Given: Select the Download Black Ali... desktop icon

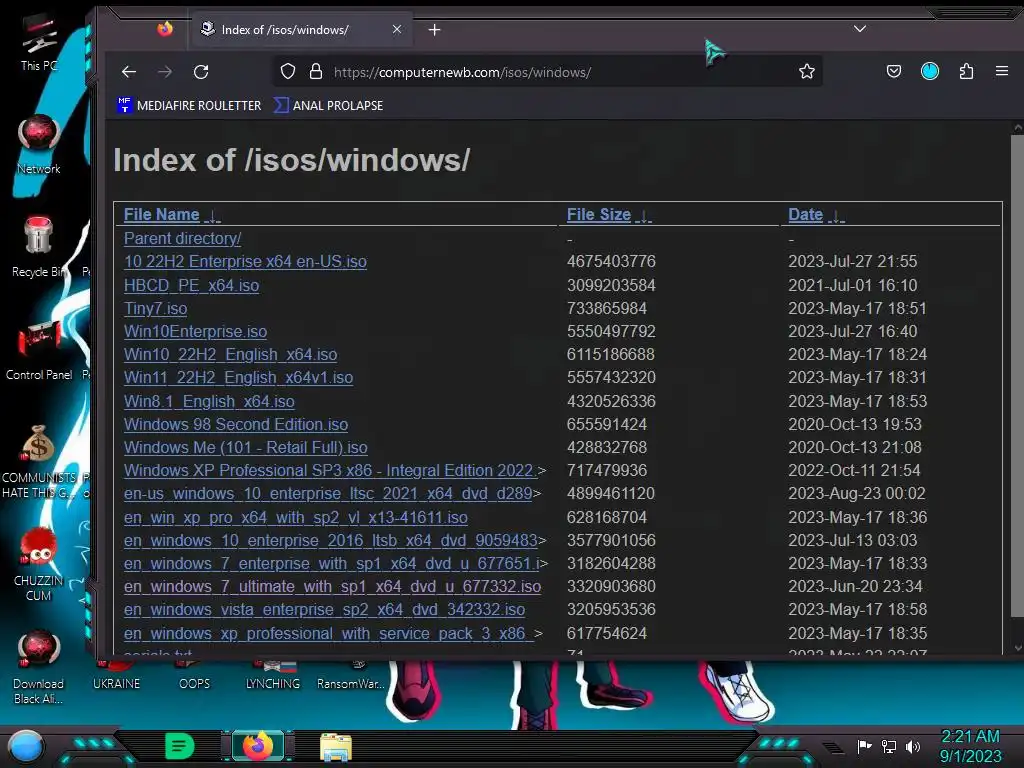Looking at the screenshot, I should [39, 667].
